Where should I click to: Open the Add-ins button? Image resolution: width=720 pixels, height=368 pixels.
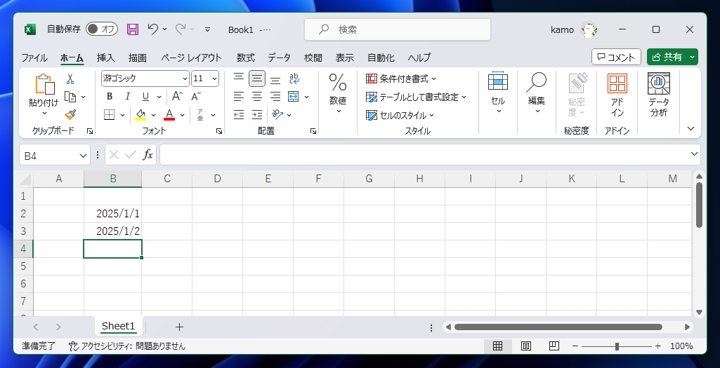click(x=617, y=96)
